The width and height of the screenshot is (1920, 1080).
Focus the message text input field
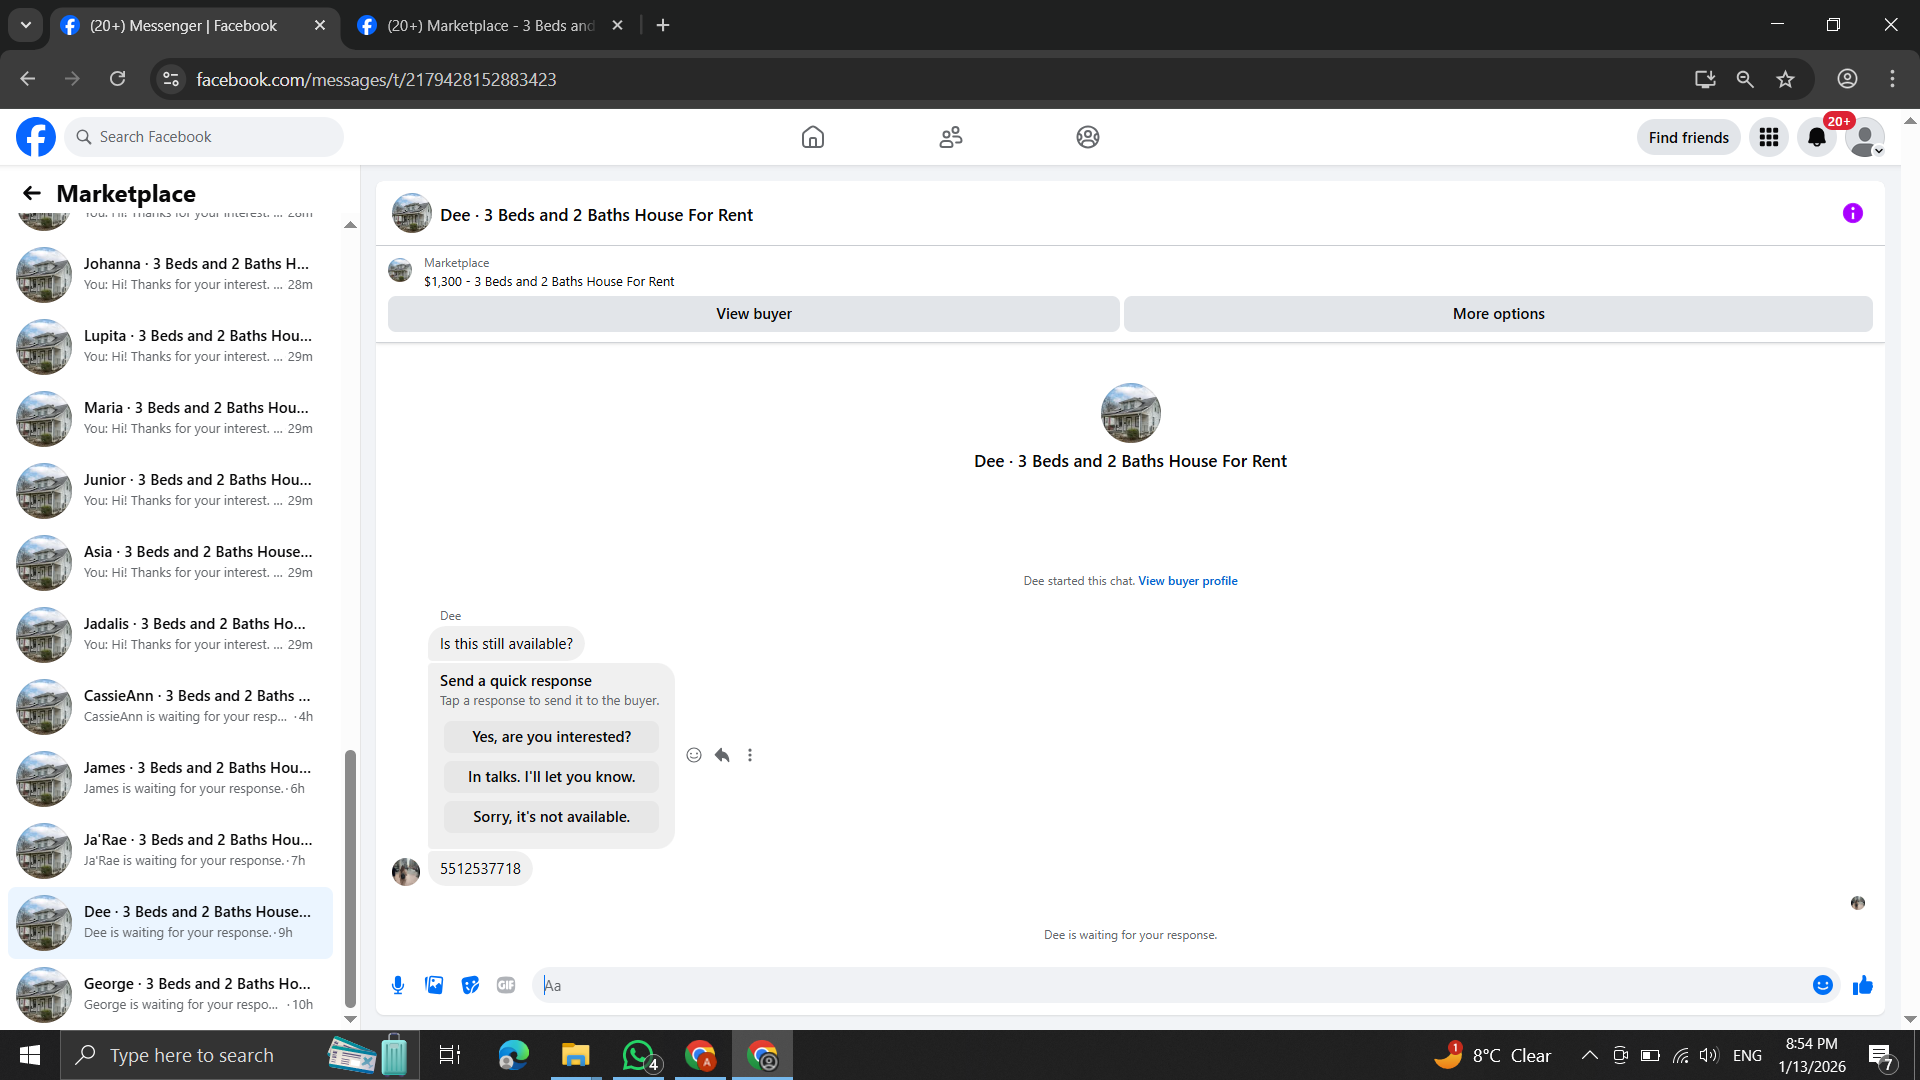pyautogui.click(x=1170, y=985)
